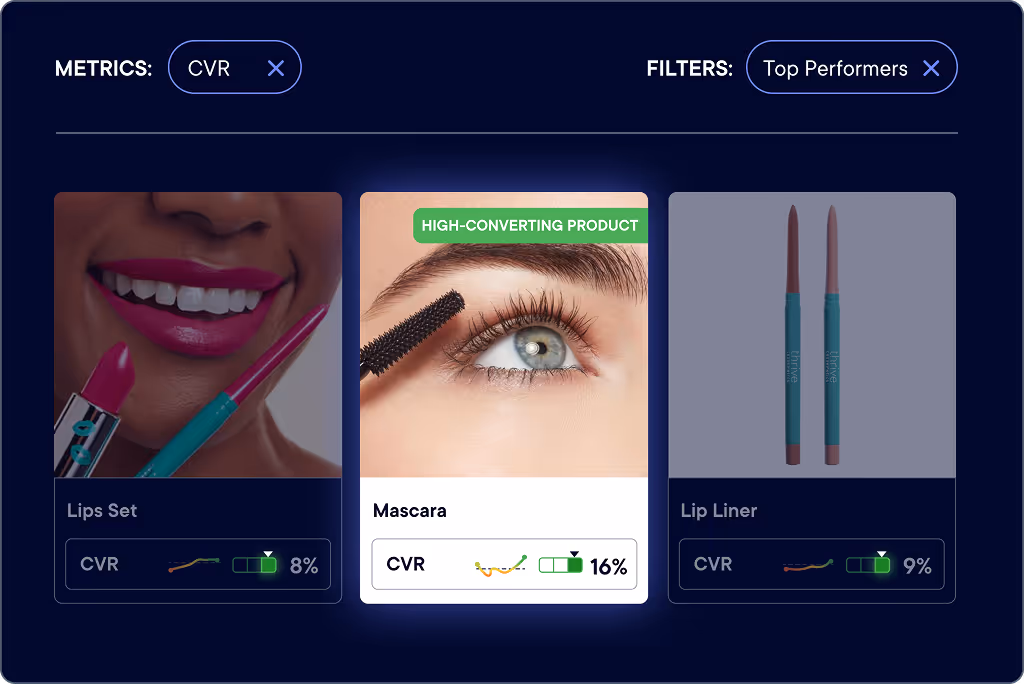
Task: Open the Lip Liner product title
Action: (718, 511)
